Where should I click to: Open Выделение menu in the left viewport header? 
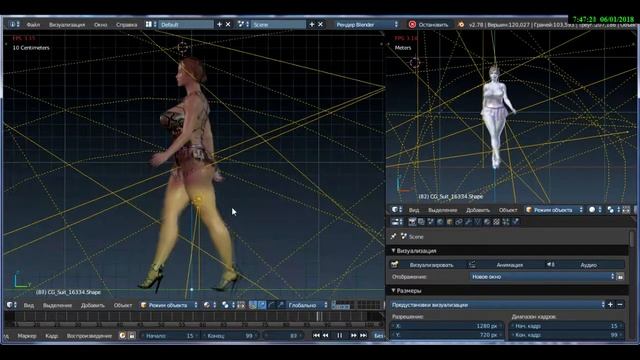pyautogui.click(x=57, y=305)
